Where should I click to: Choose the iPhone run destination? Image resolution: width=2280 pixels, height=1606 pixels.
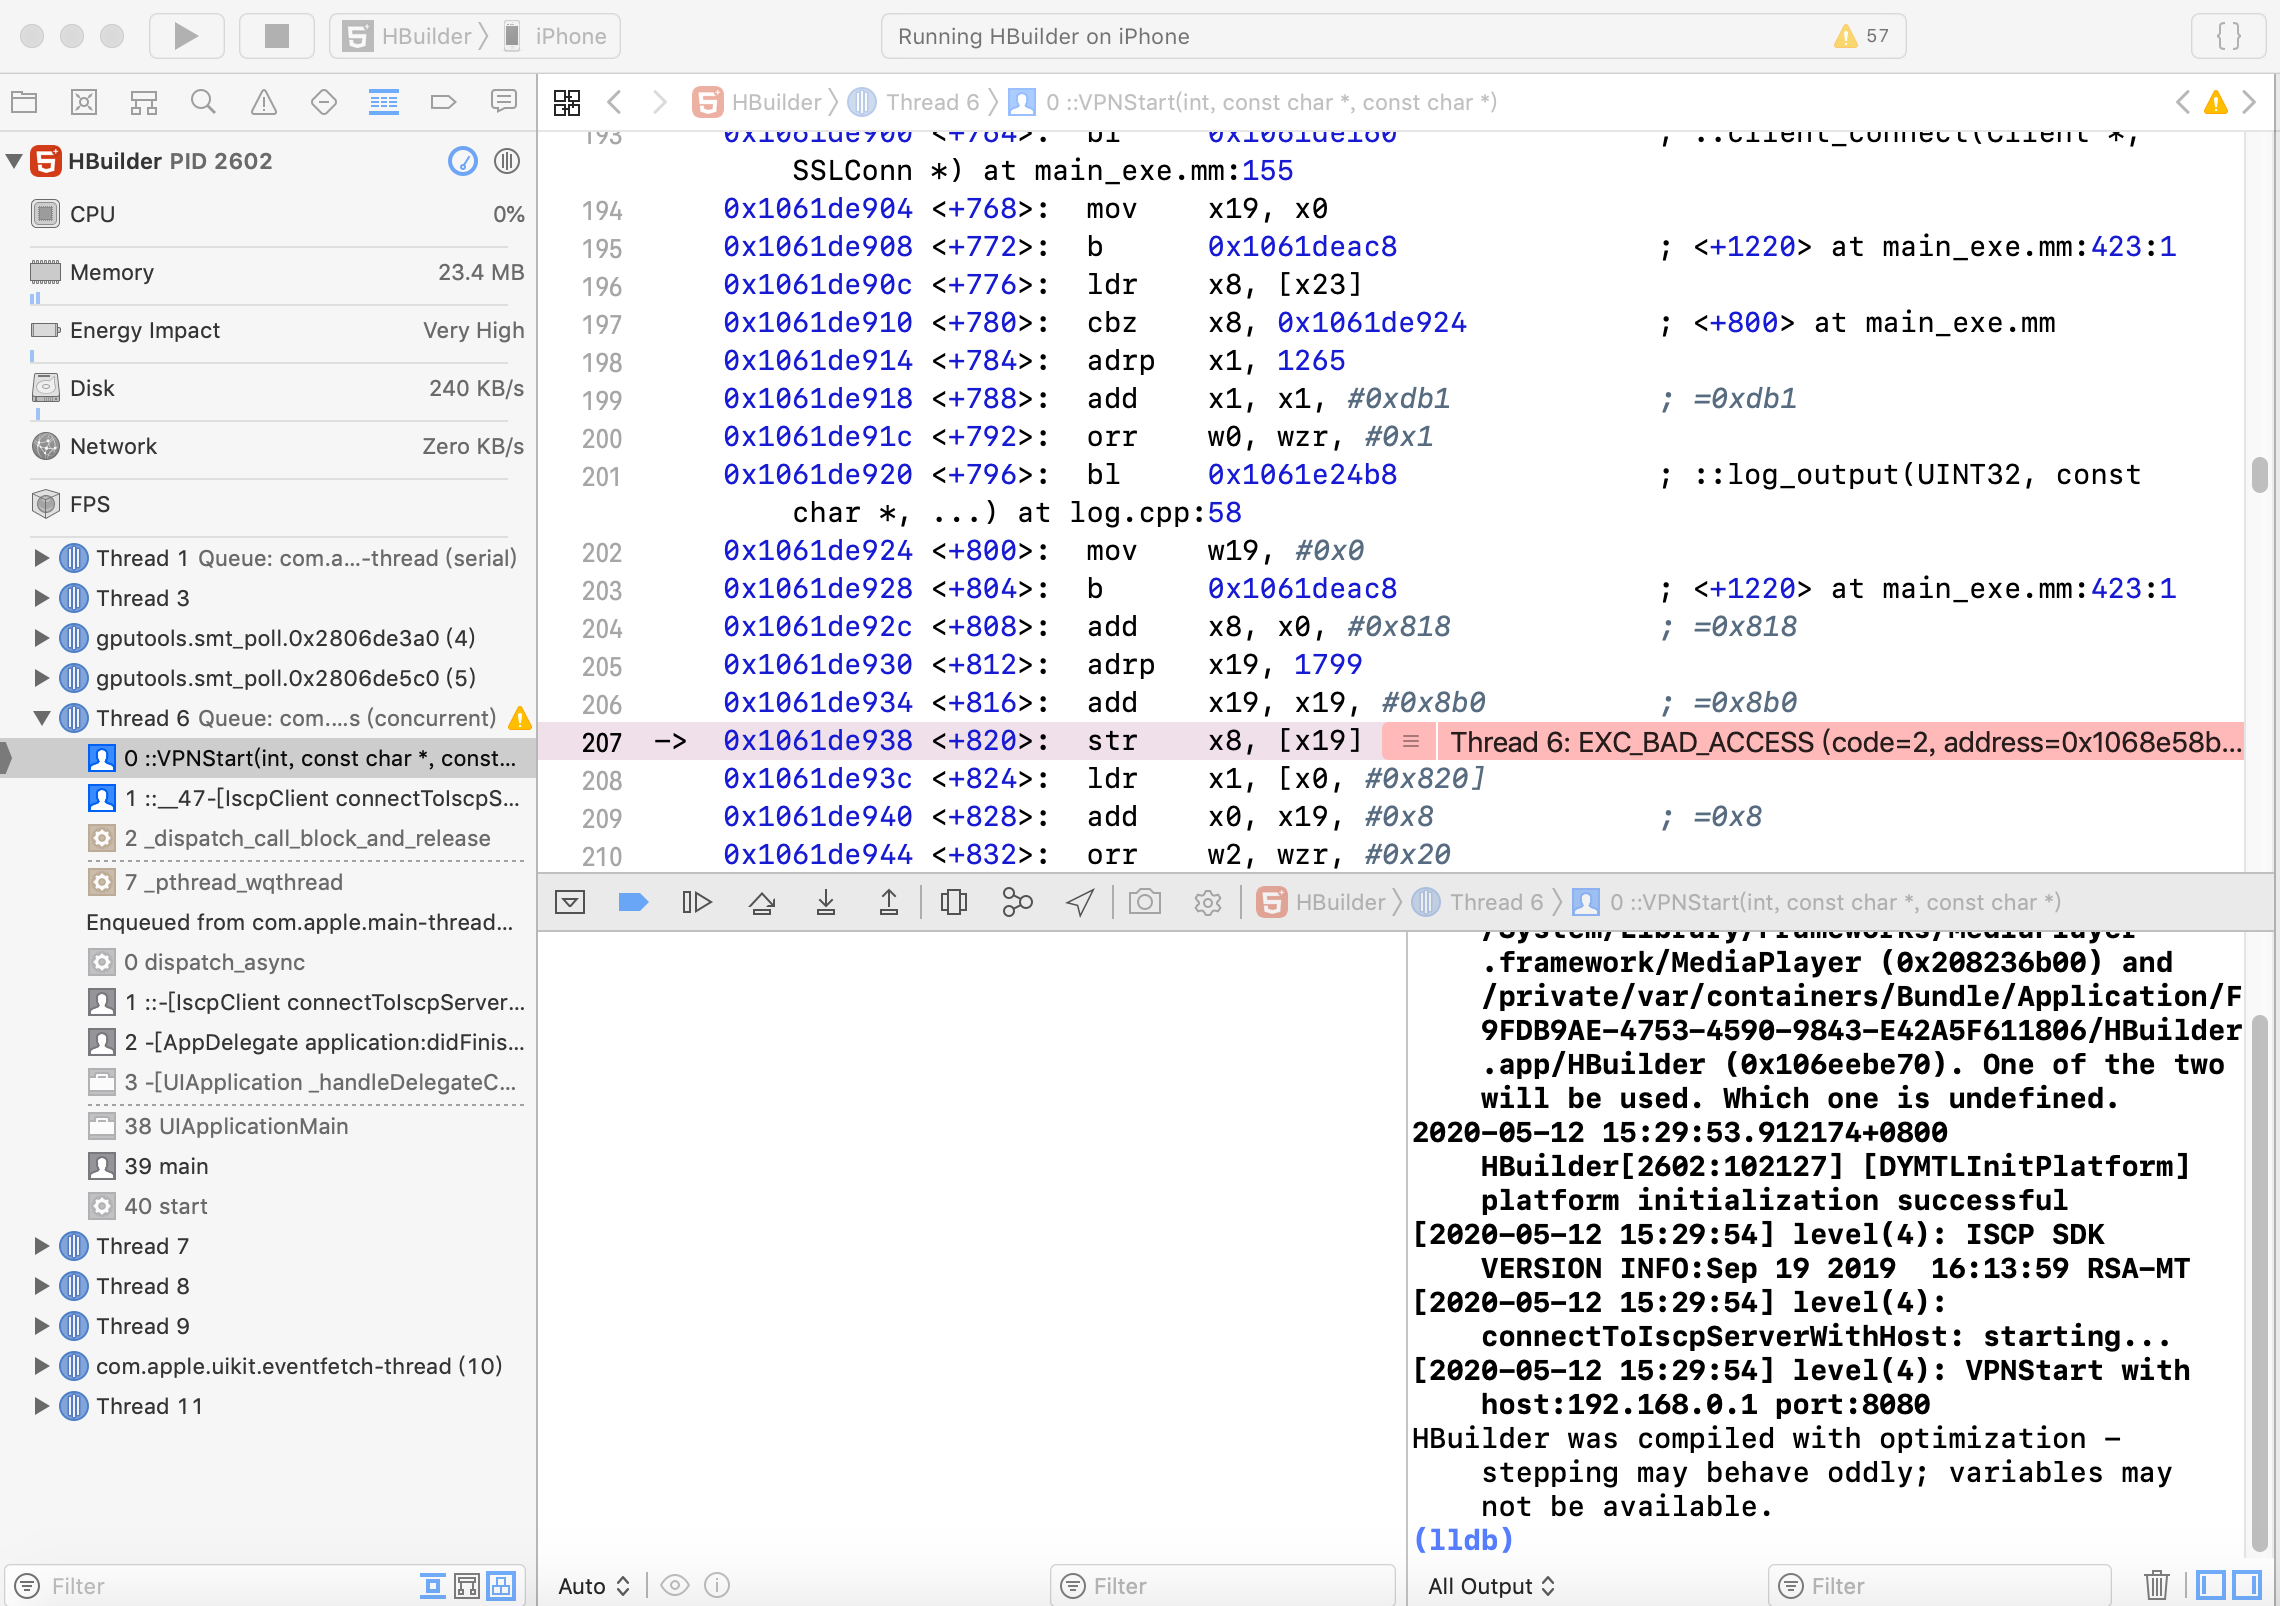(555, 36)
